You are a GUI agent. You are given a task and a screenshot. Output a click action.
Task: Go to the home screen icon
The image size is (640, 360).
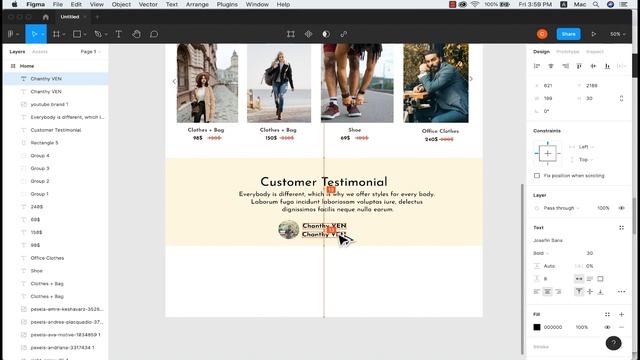coord(46,17)
